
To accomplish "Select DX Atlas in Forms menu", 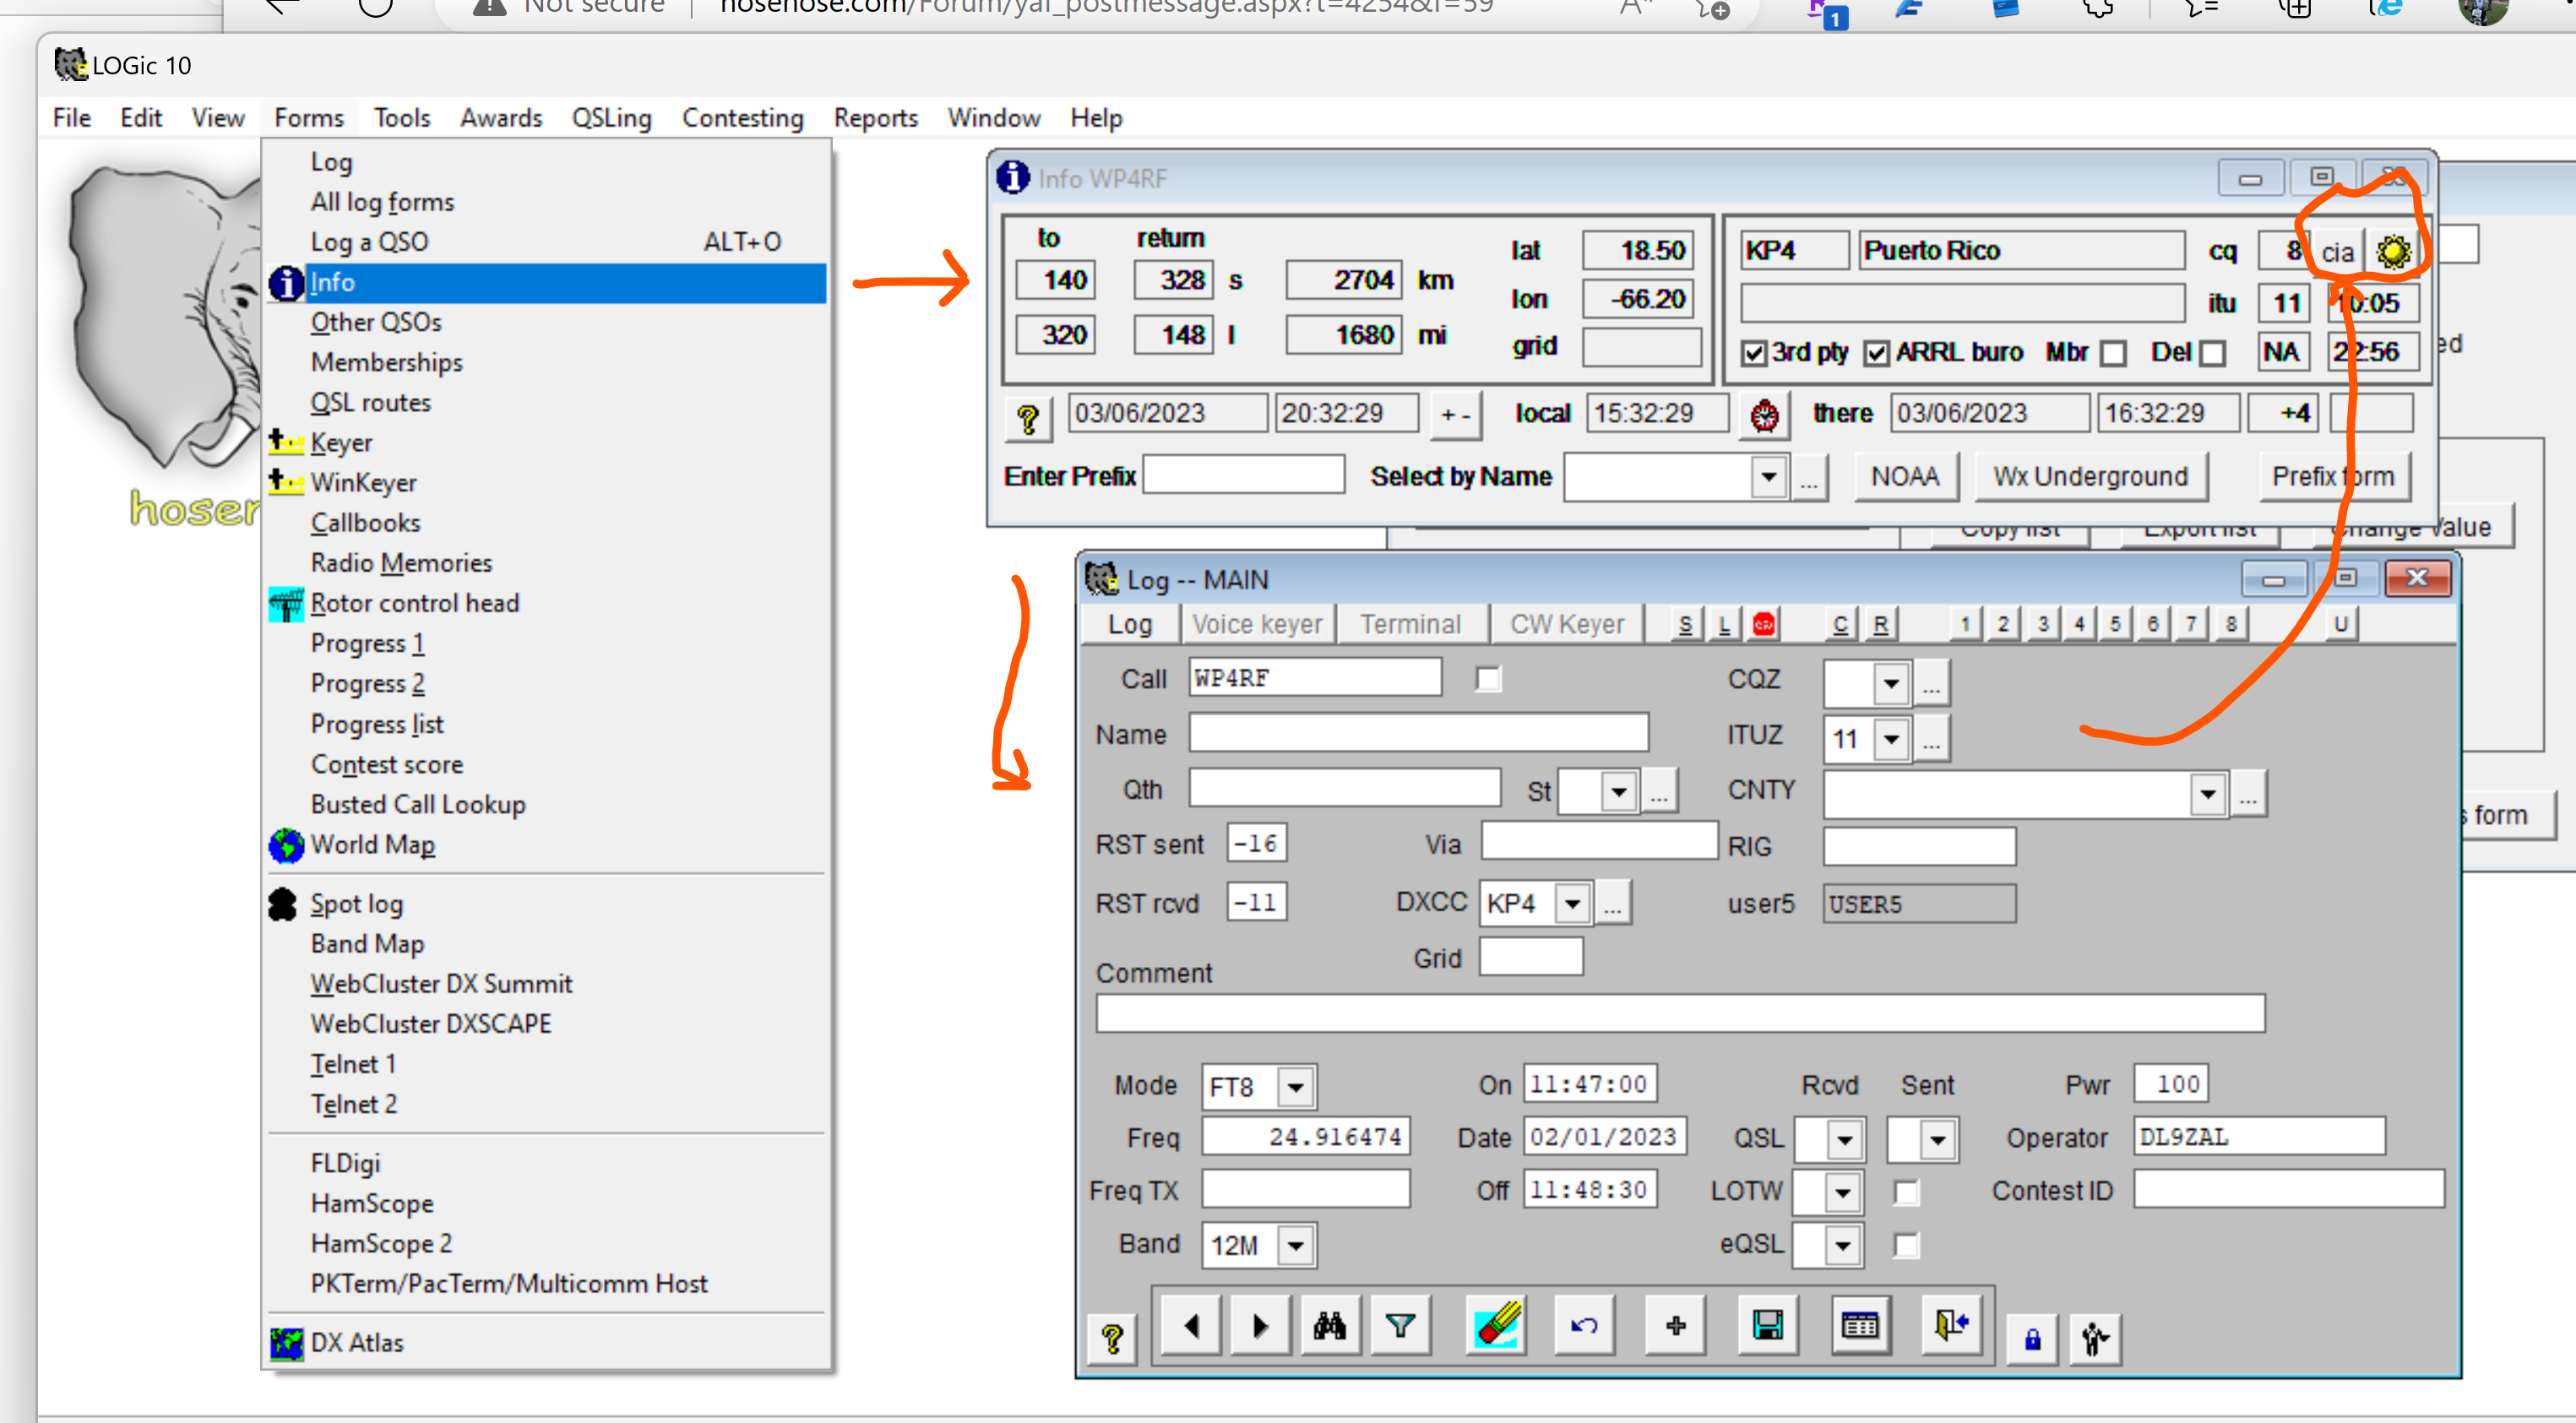I will tap(547, 1343).
